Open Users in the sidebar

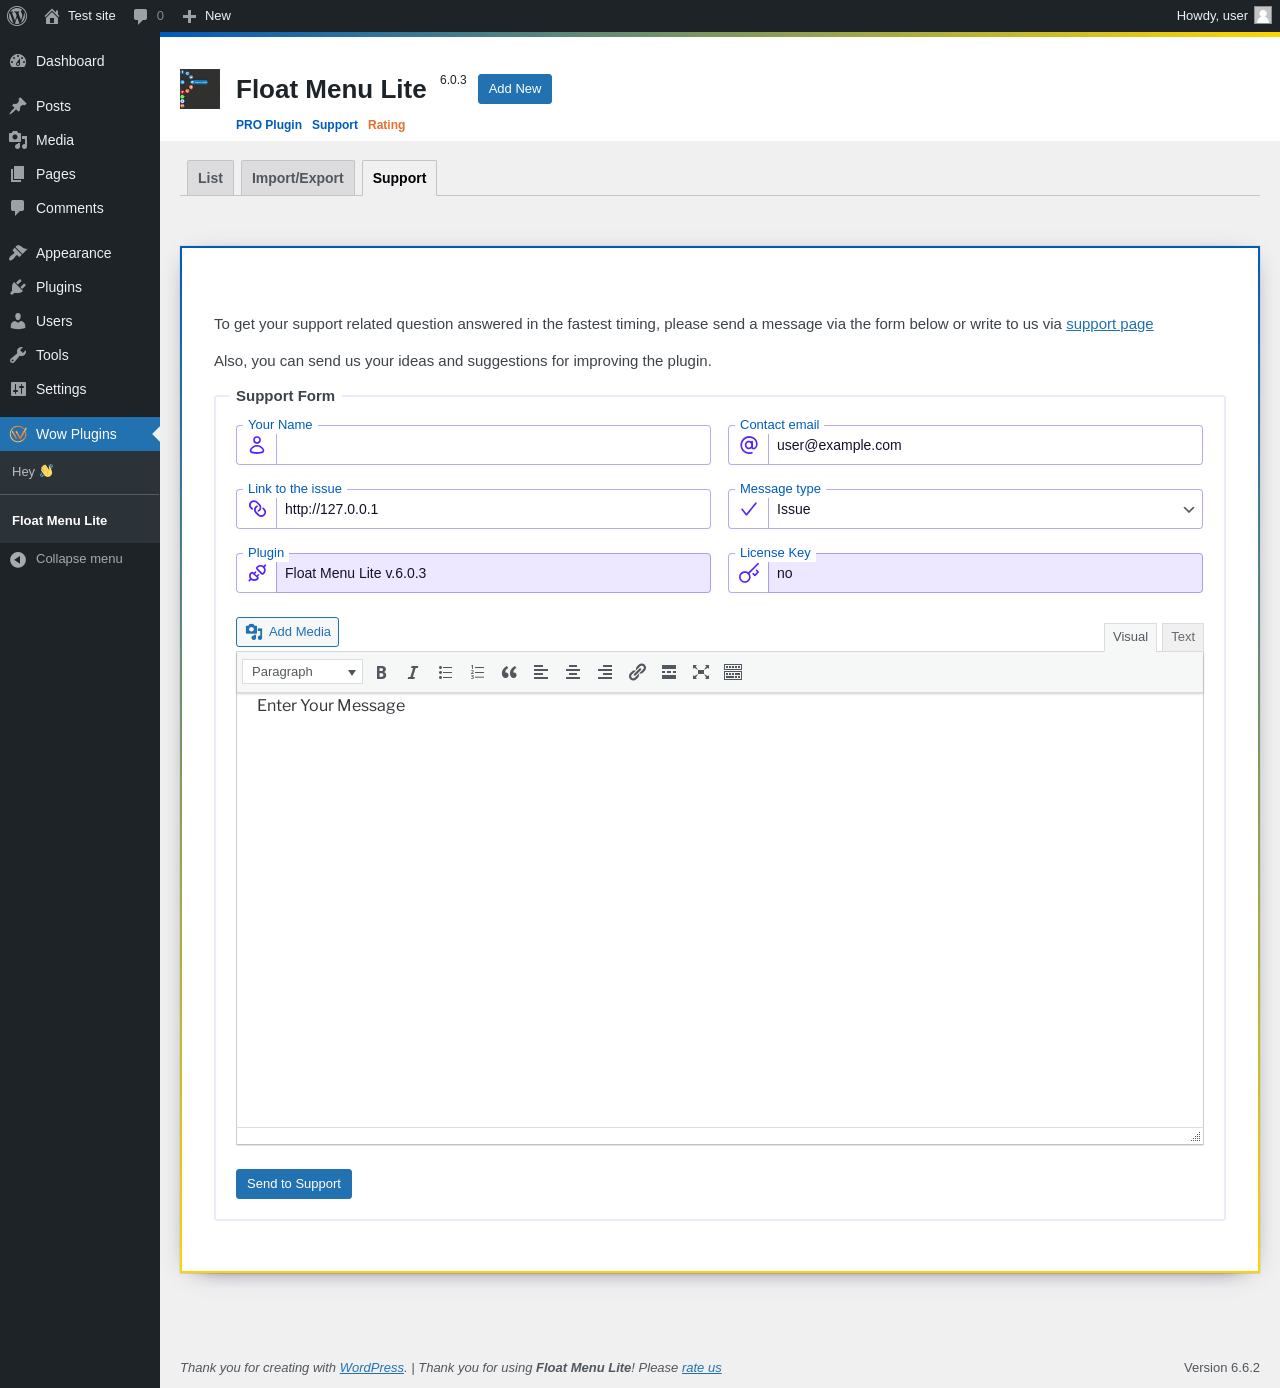point(80,321)
